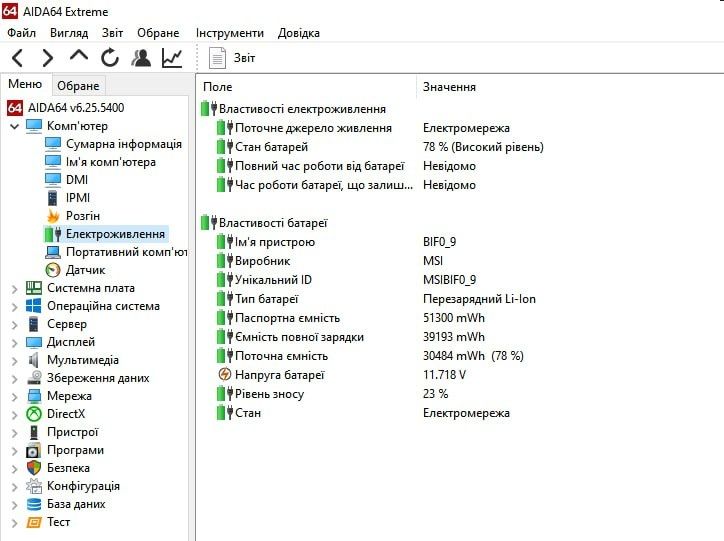Viewport: 724px width, 541px height.
Task: Click the value 30484 mWh (78 %)
Action: point(473,356)
